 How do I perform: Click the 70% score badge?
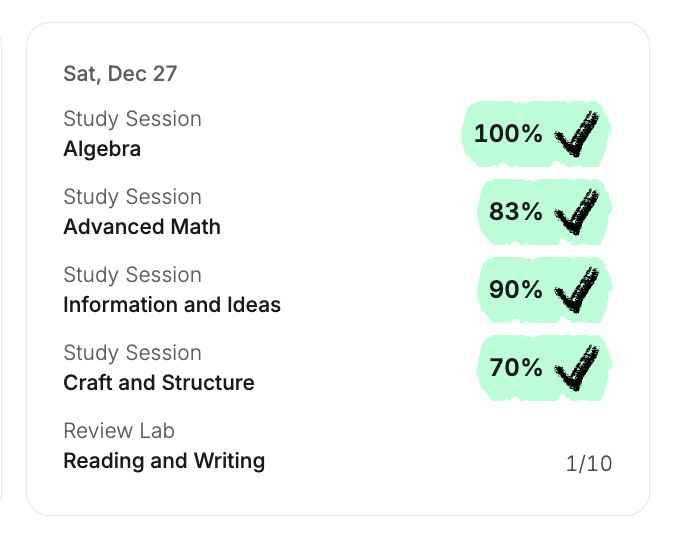(516, 368)
